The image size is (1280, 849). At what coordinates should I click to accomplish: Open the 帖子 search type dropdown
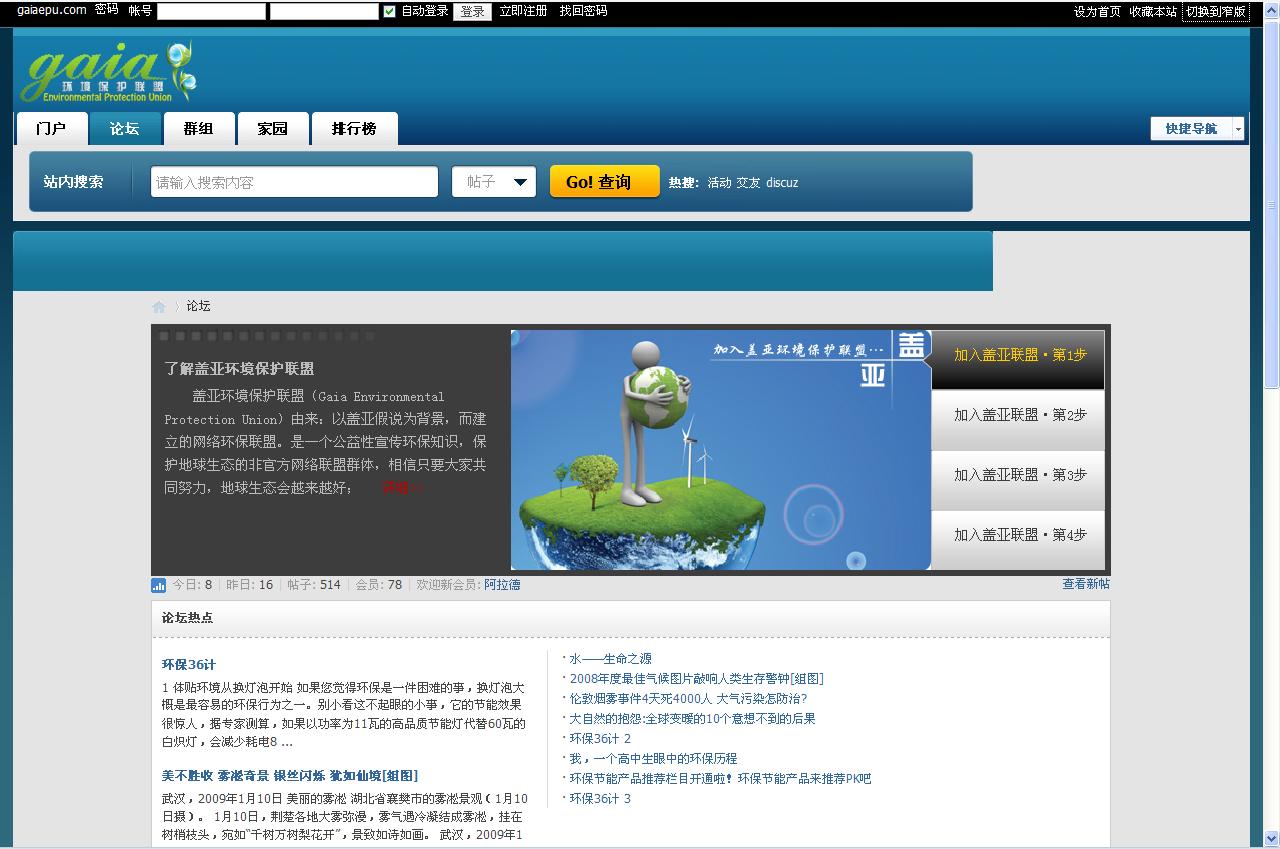[x=494, y=181]
